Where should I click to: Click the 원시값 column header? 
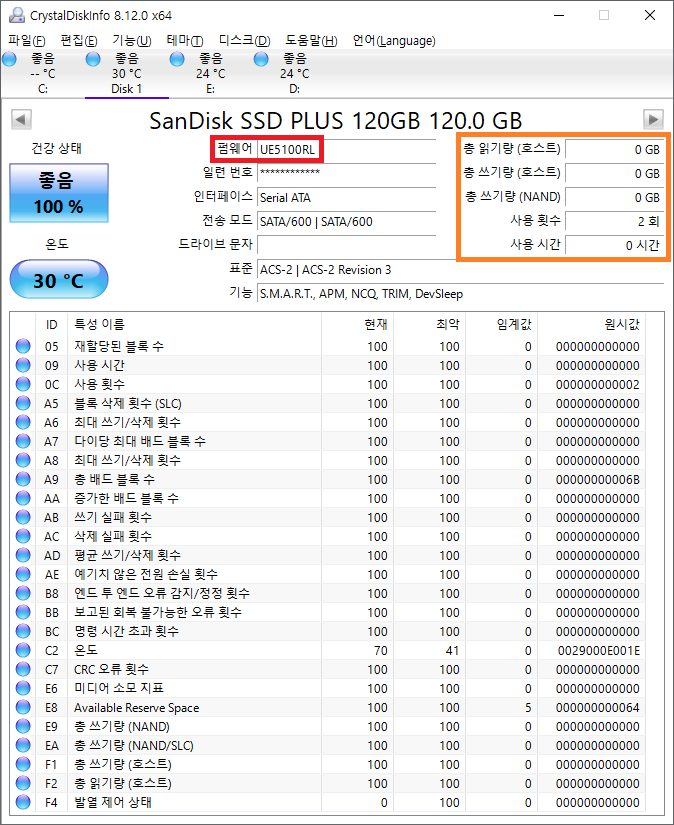591,324
